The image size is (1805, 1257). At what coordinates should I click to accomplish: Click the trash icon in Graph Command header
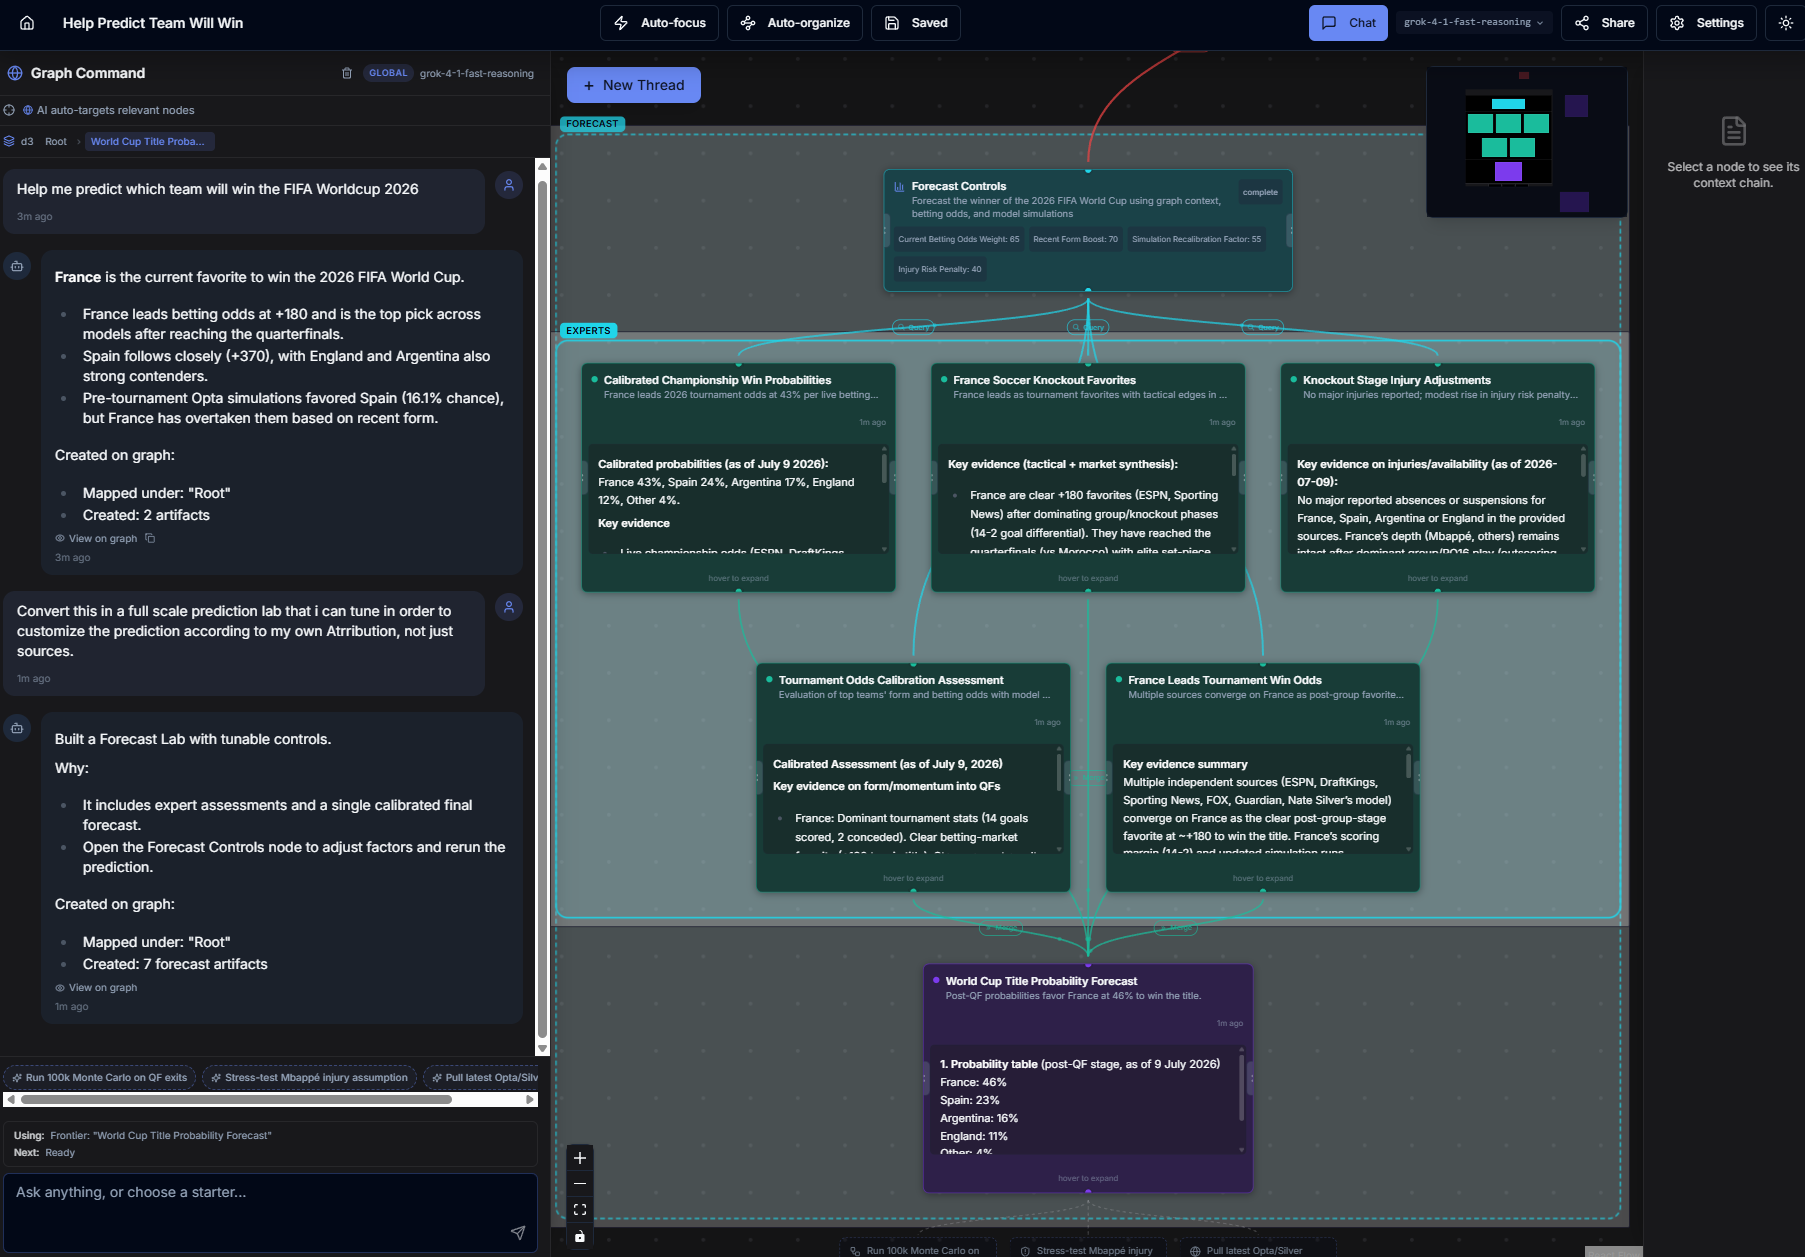347,73
